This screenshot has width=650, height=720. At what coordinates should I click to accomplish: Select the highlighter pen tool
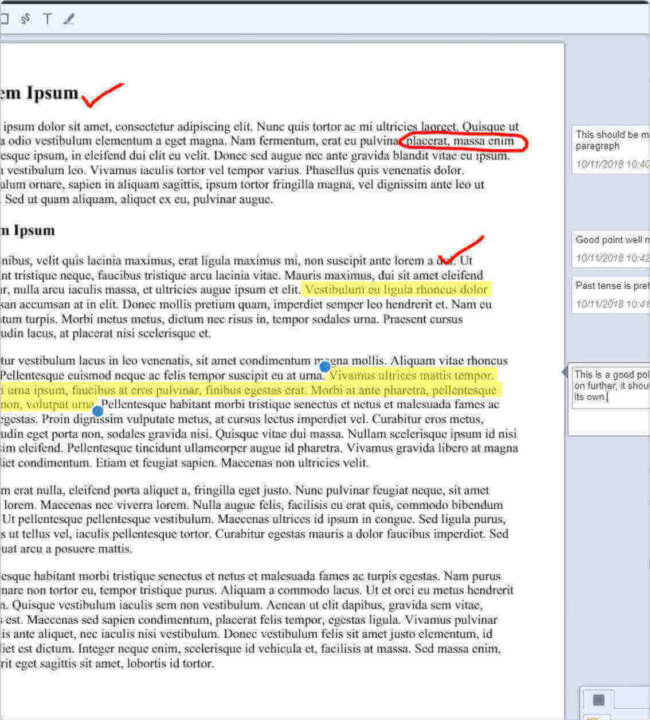click(x=69, y=19)
